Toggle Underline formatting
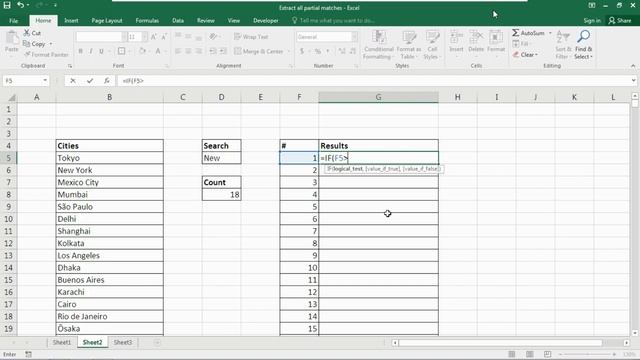Image resolution: width=640 pixels, height=360 pixels. coord(101,51)
